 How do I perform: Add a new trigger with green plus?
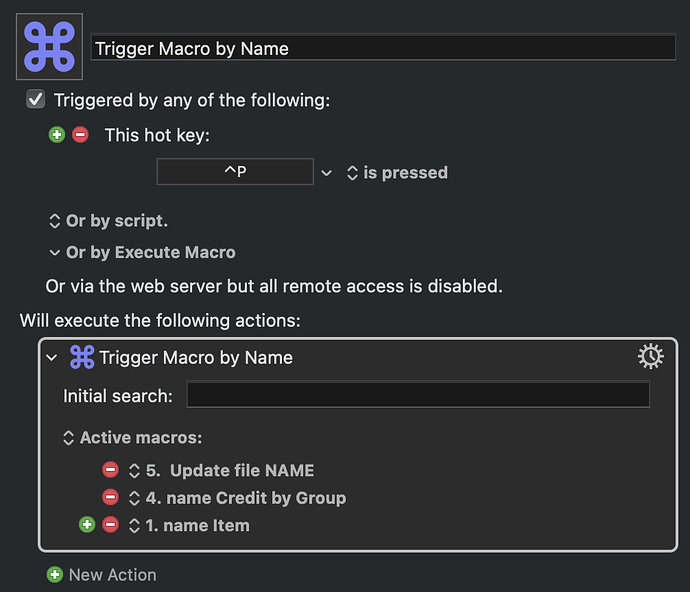(57, 135)
